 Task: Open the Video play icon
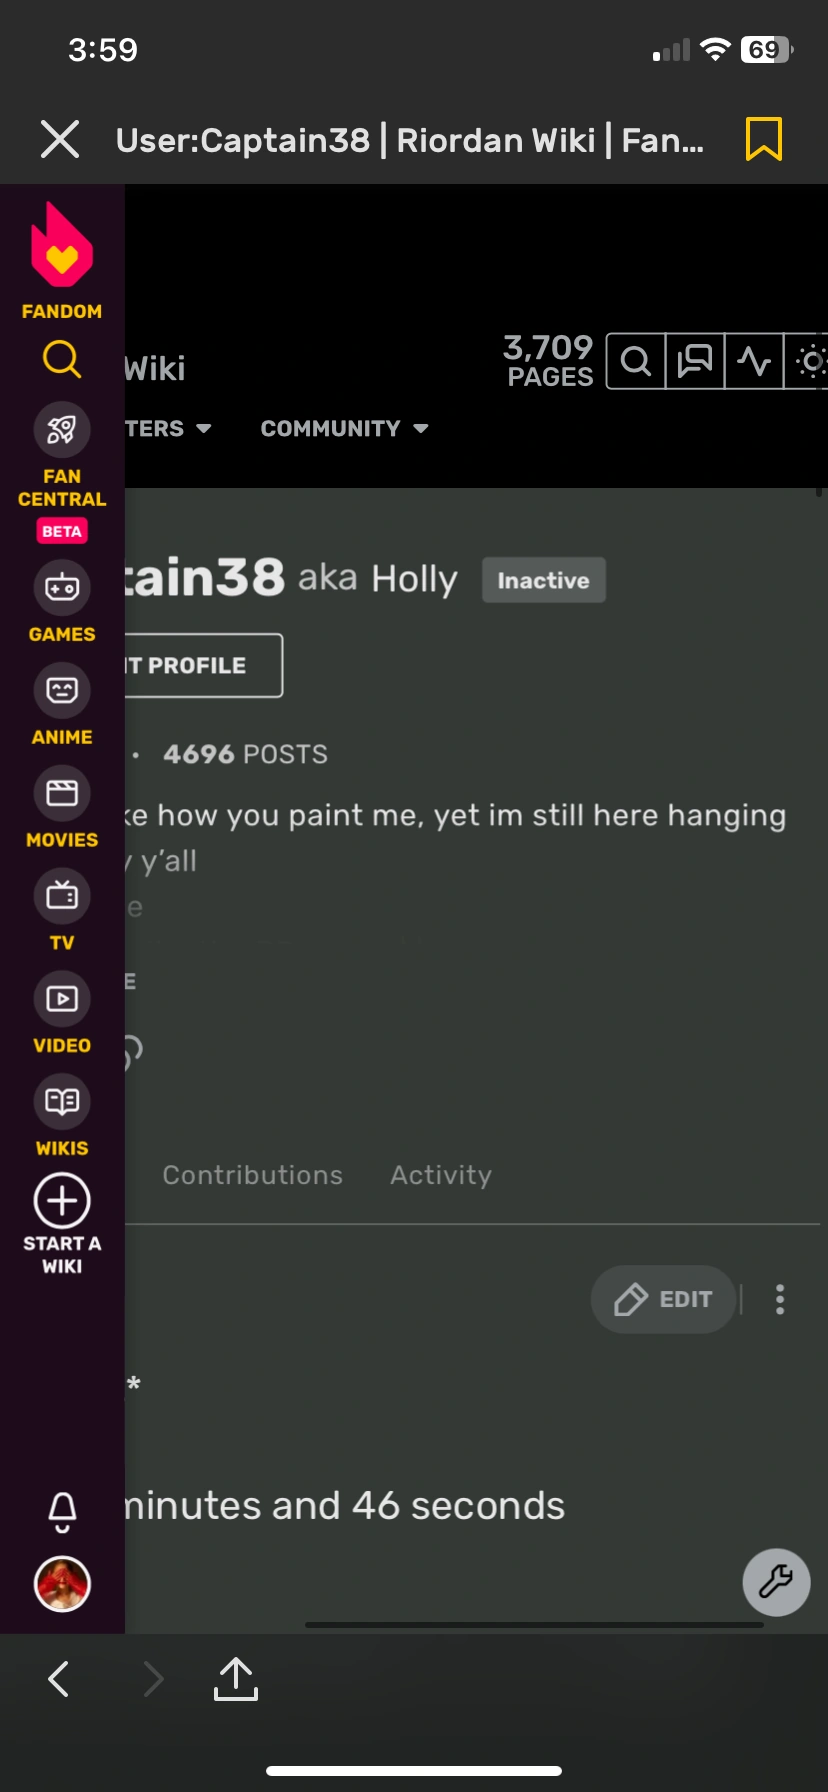tap(62, 999)
